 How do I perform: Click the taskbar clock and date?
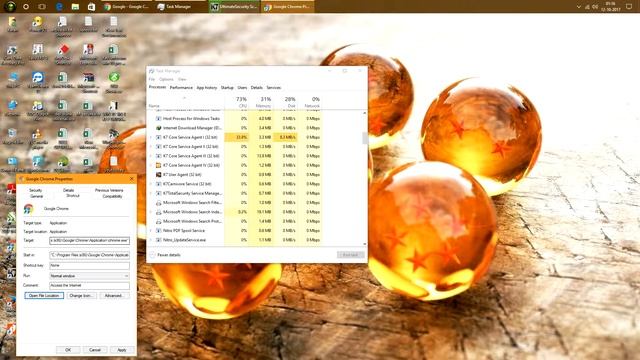pyautogui.click(x=611, y=7)
